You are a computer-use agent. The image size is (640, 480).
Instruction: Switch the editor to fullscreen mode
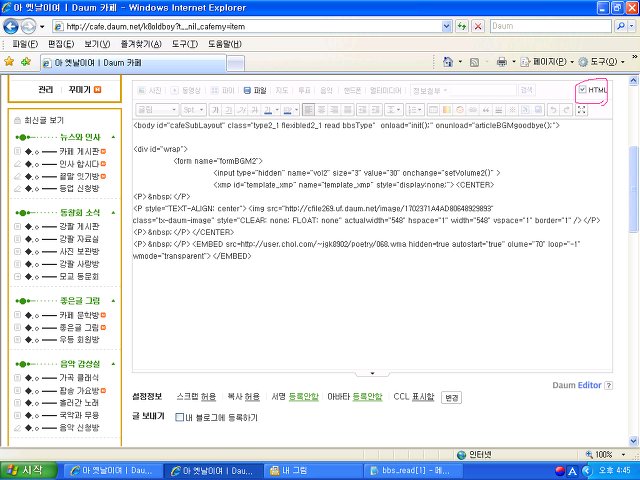coord(582,109)
